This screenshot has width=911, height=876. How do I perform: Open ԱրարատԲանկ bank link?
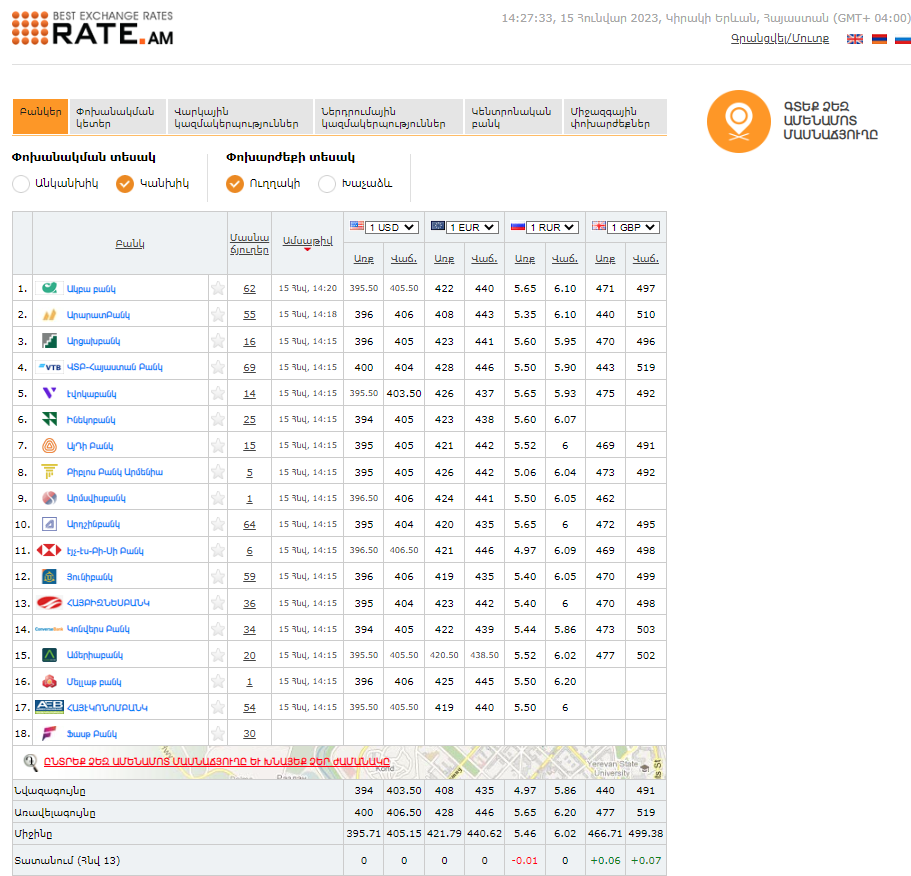tap(98, 315)
